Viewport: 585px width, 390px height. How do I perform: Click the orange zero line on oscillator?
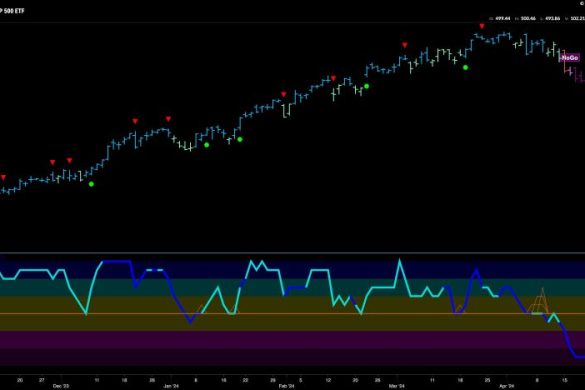(292, 313)
